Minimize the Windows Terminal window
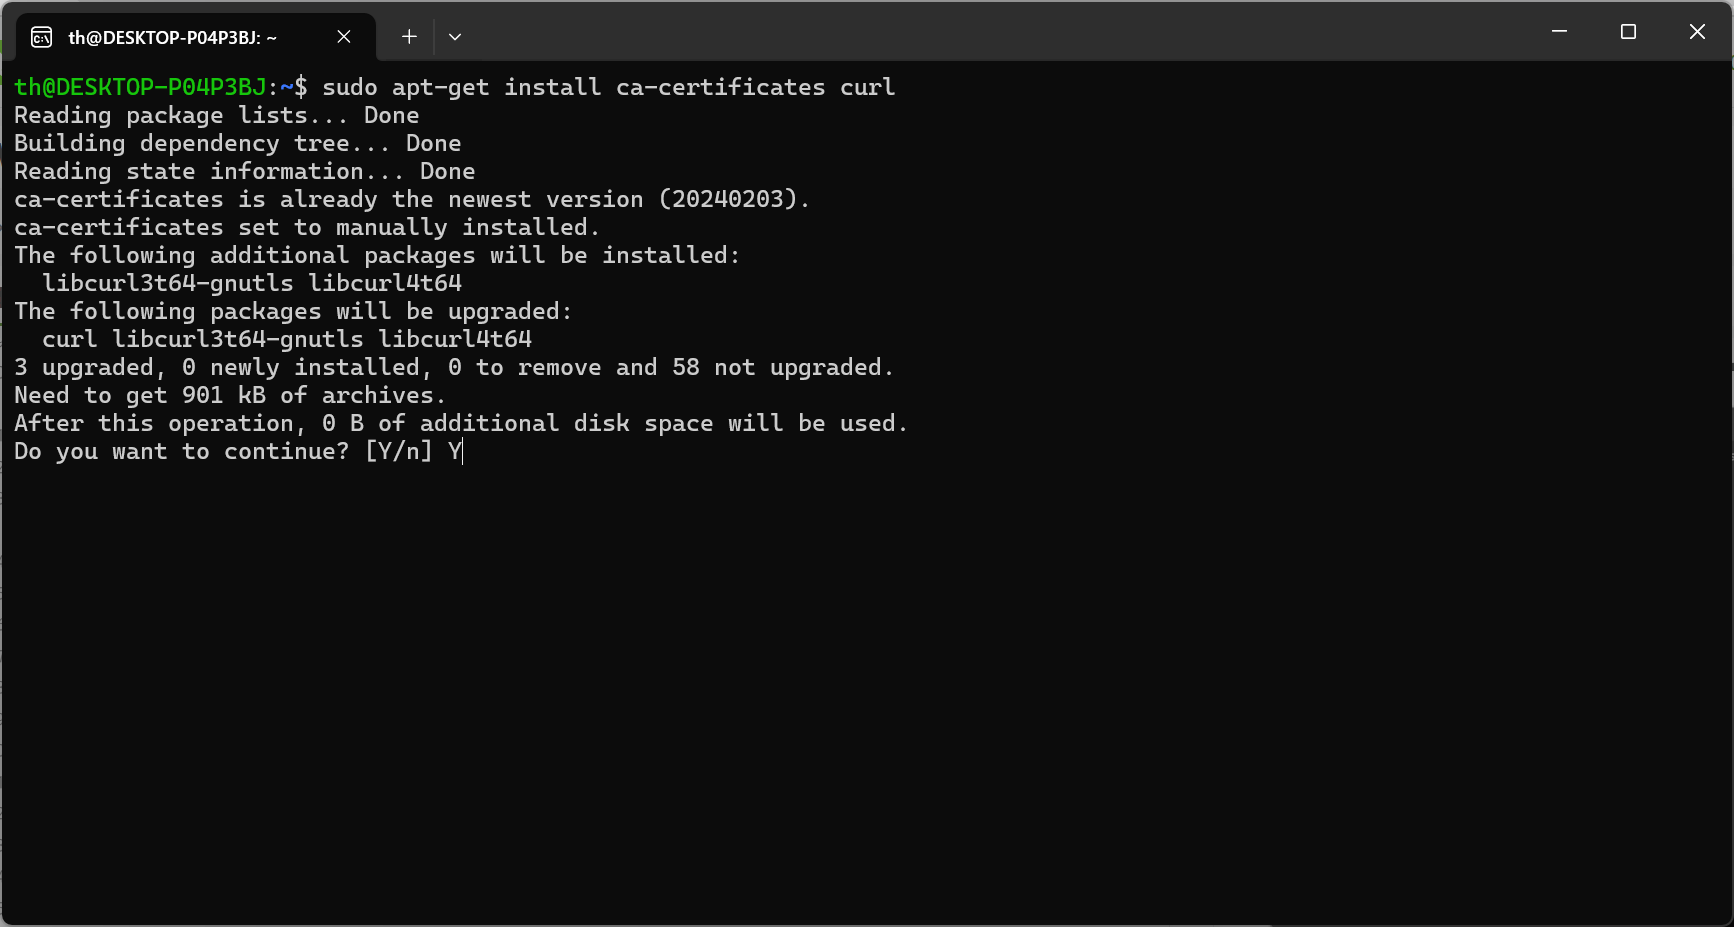 tap(1559, 31)
